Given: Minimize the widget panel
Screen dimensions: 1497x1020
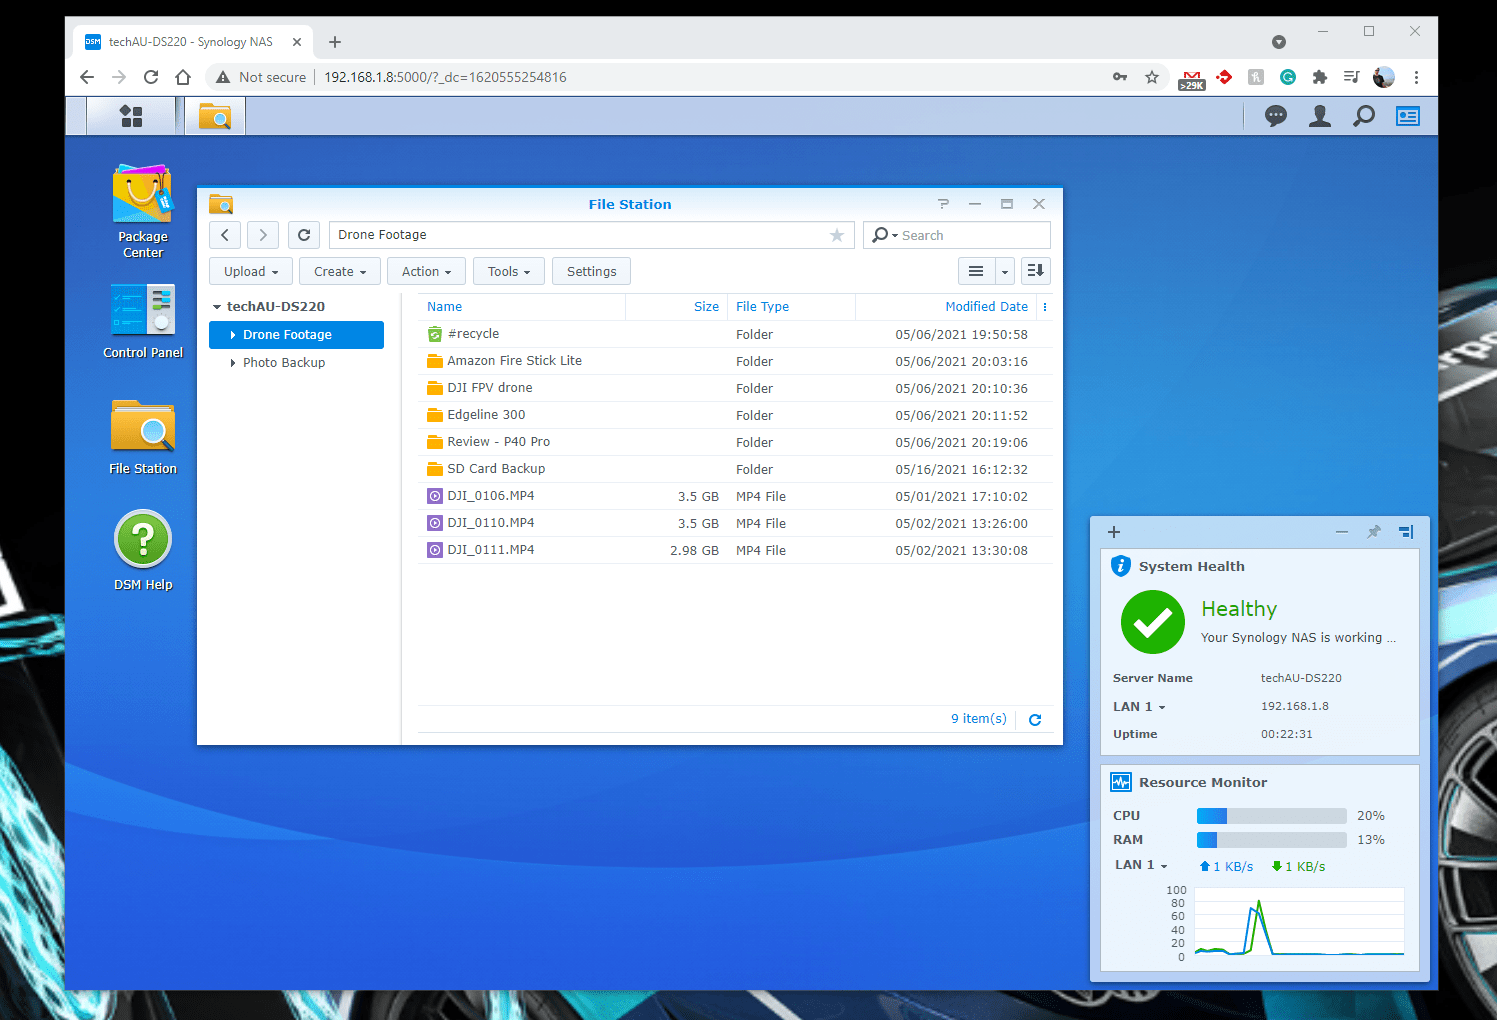Looking at the screenshot, I should point(1342,532).
